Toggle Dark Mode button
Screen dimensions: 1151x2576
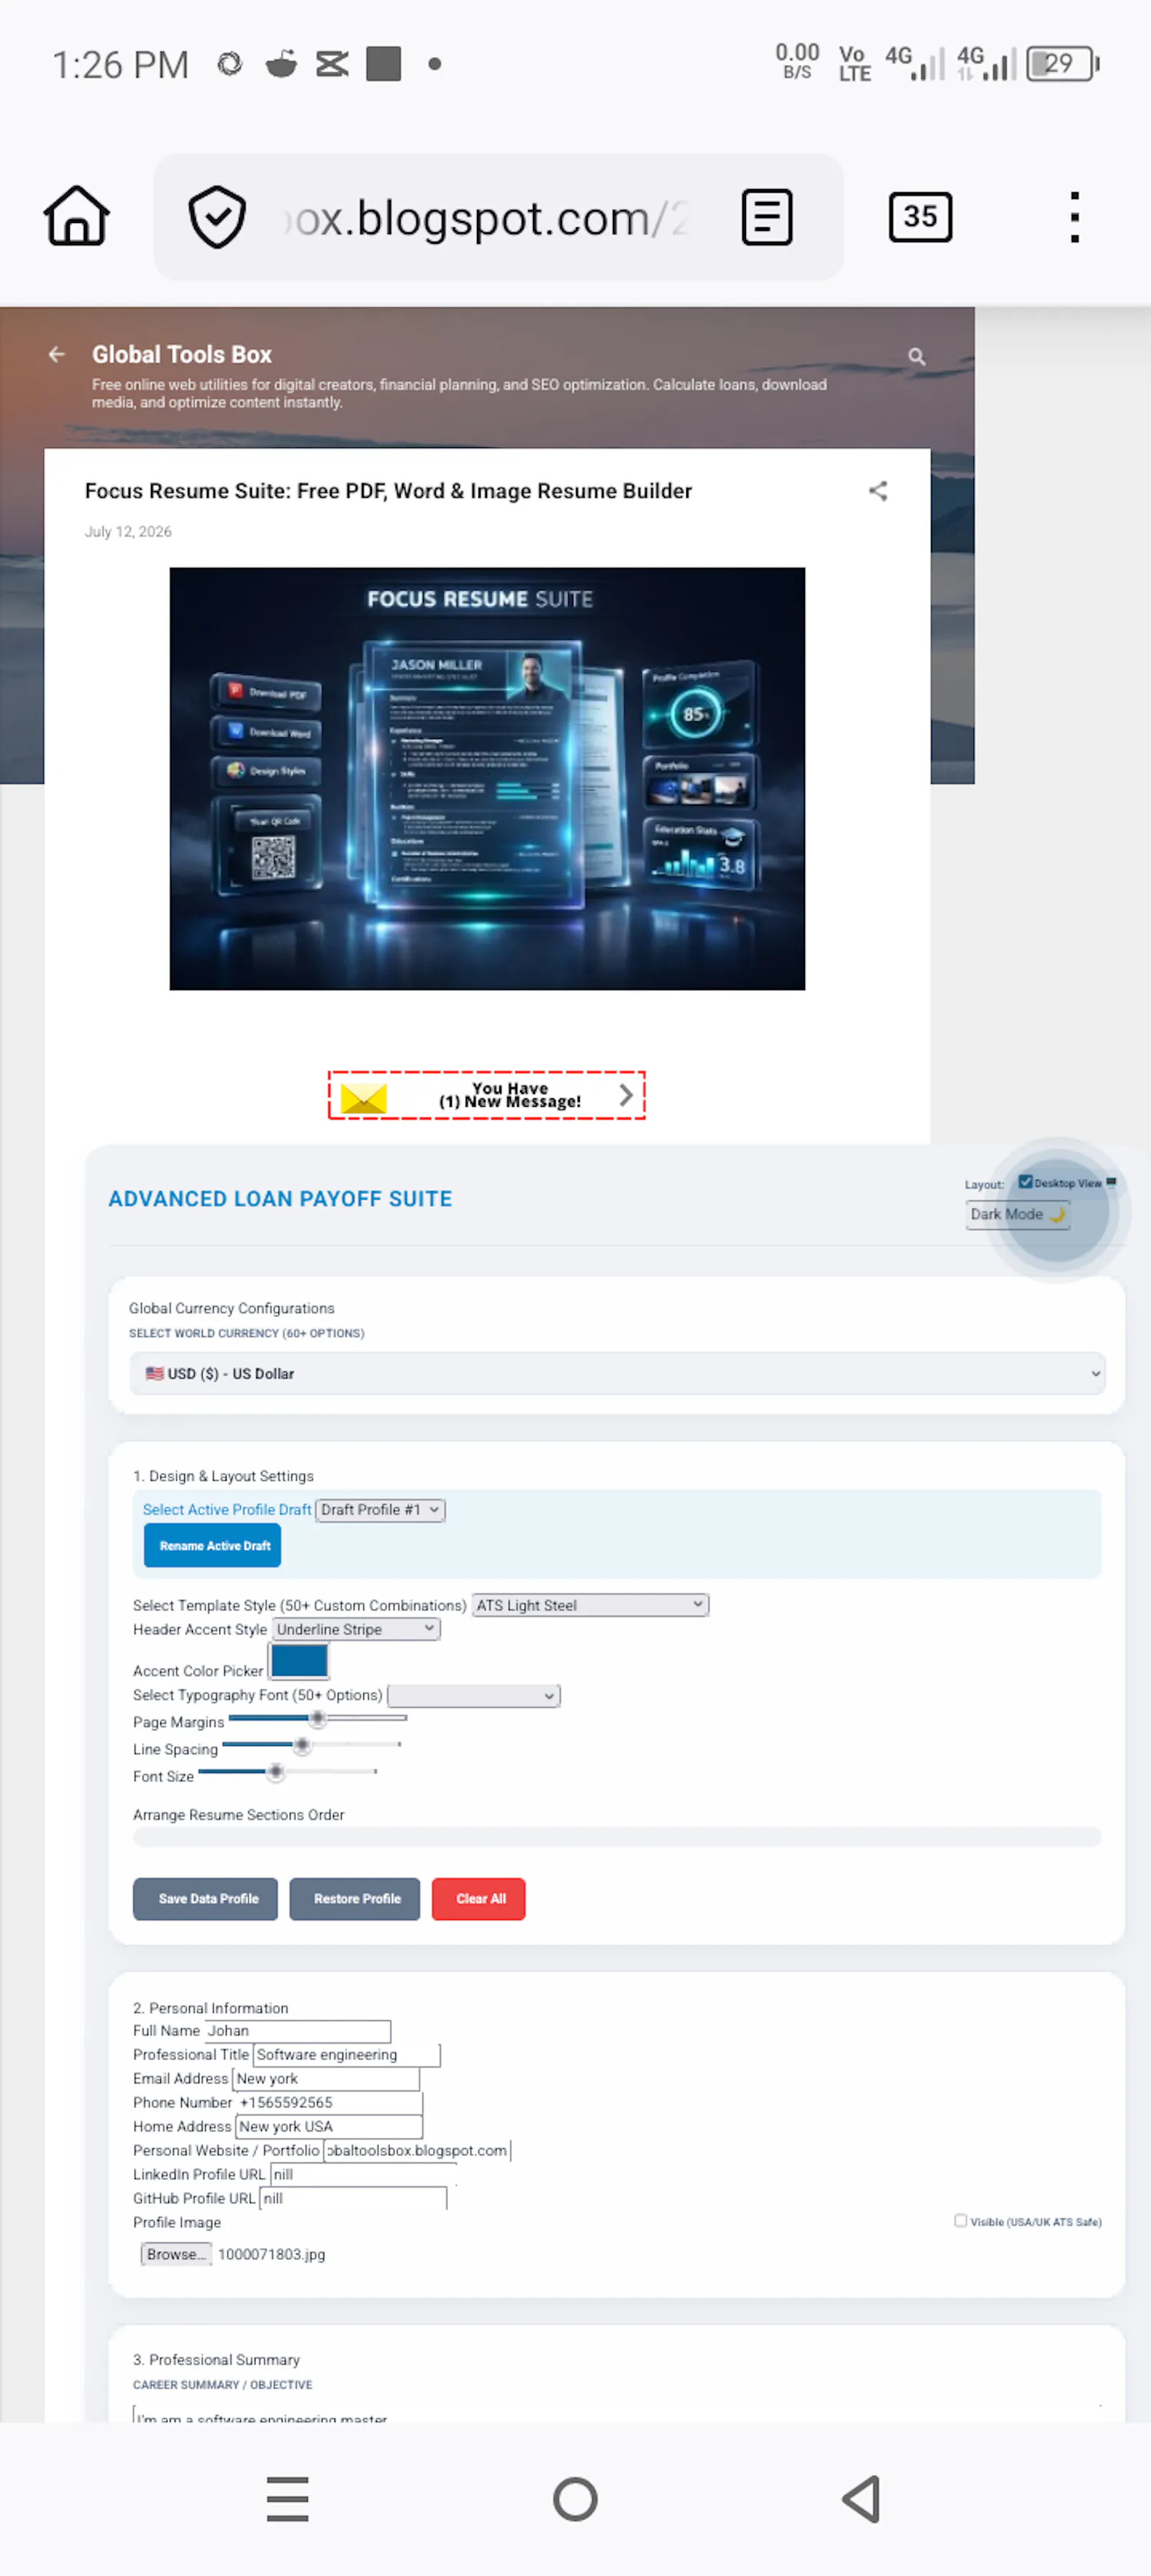[1017, 1214]
